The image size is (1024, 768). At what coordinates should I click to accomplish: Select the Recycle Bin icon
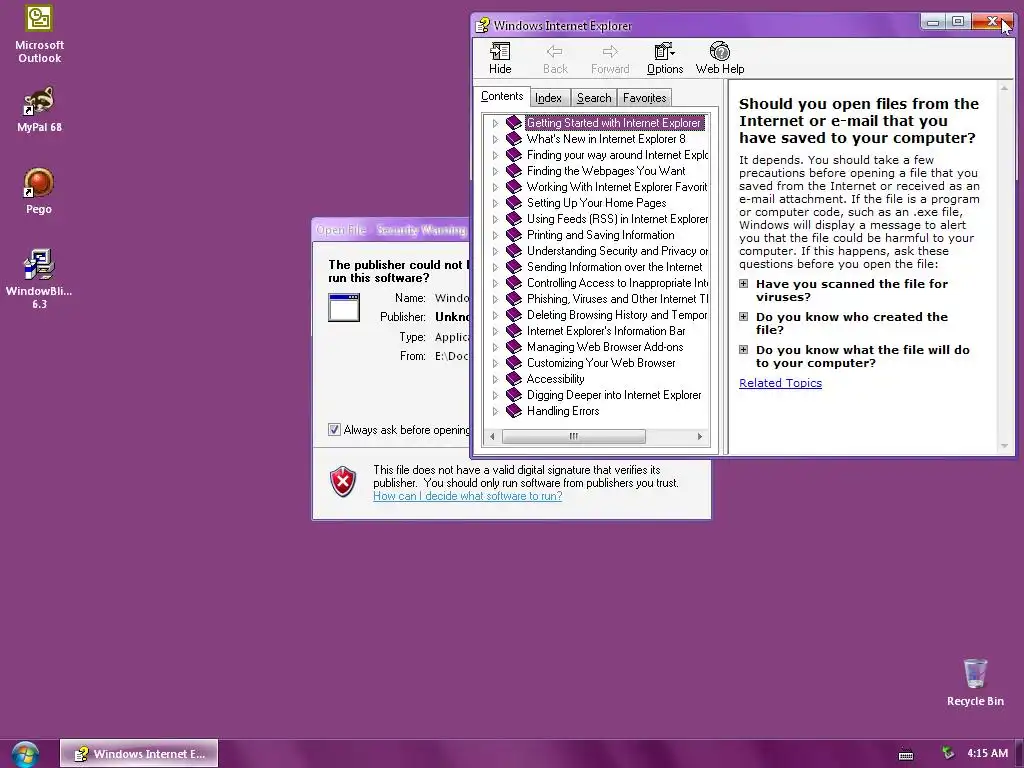[x=975, y=682]
